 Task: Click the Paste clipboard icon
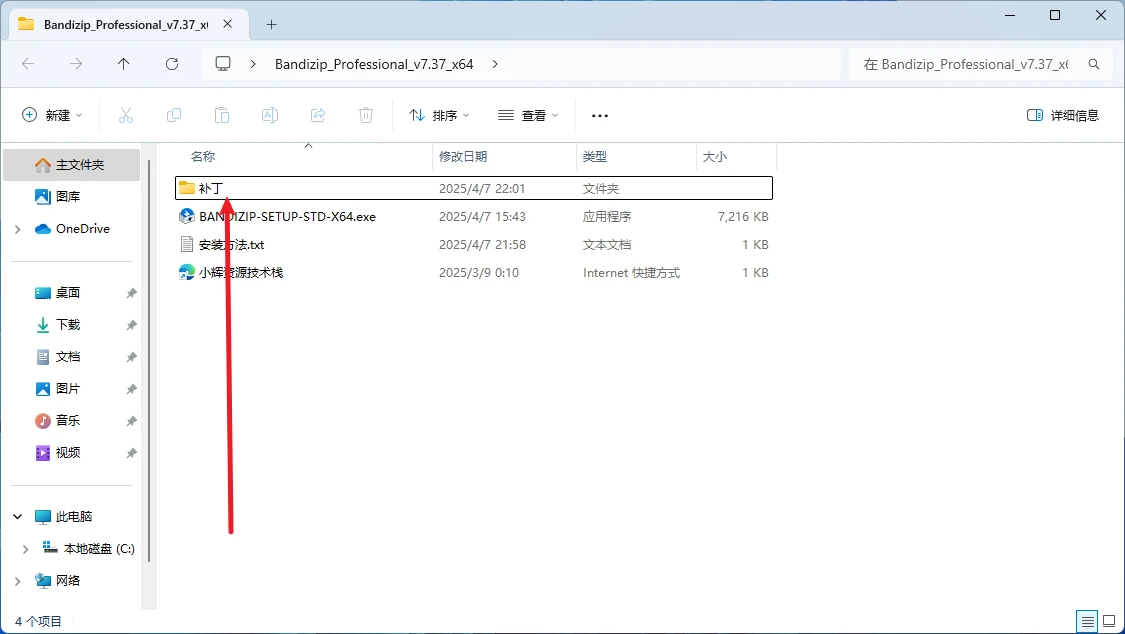click(x=222, y=115)
